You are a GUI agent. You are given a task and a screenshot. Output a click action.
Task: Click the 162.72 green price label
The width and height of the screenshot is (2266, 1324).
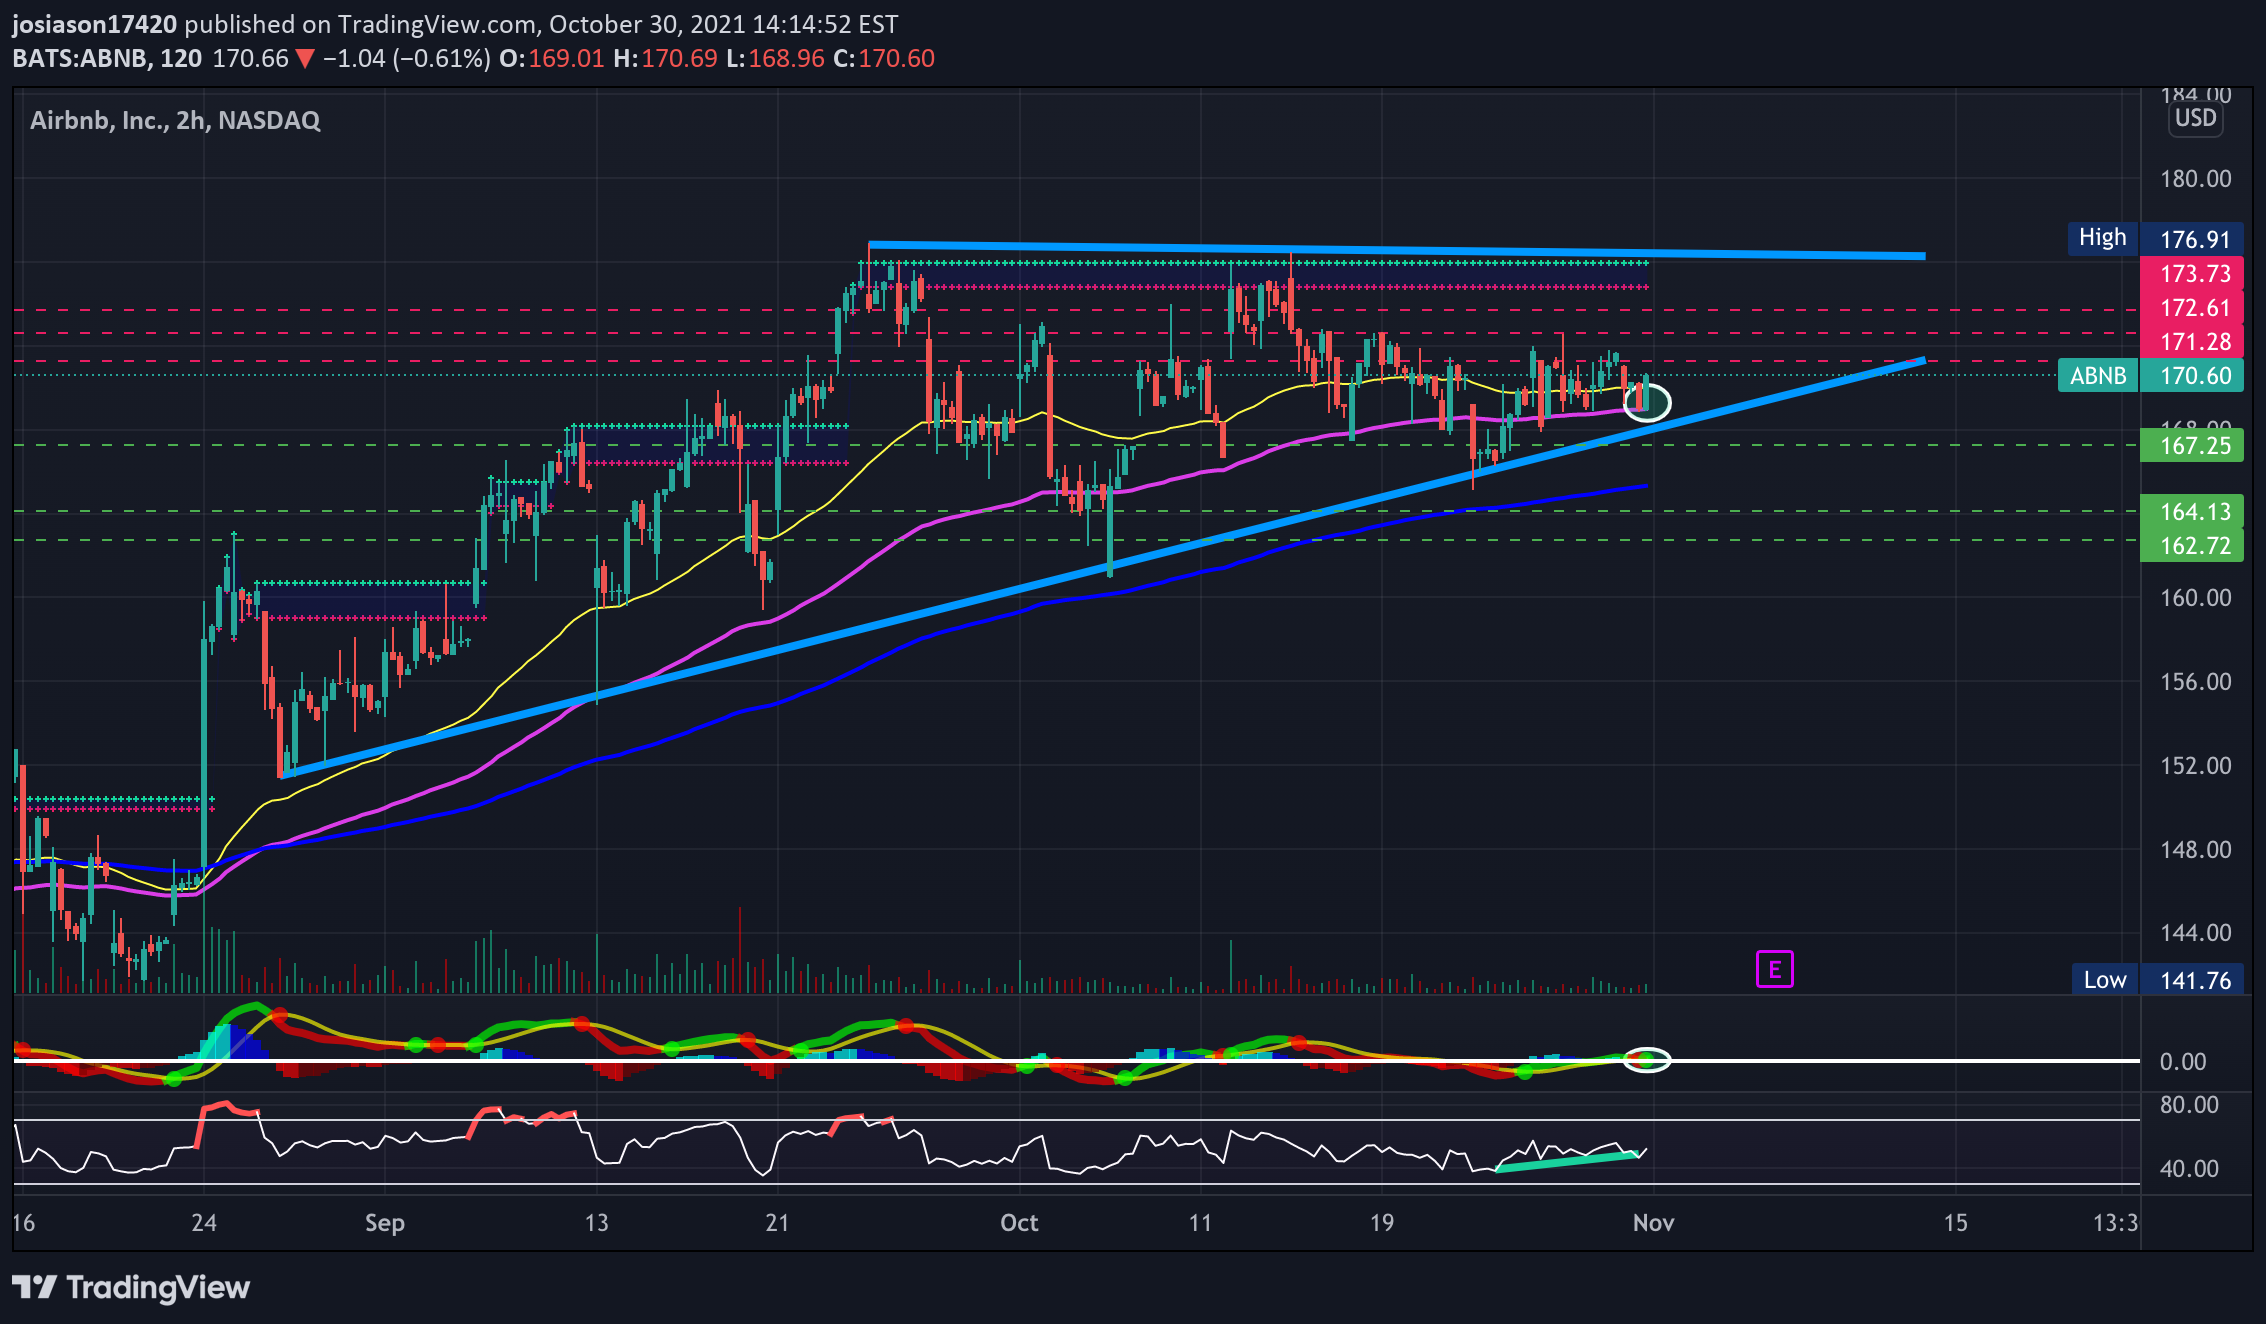pyautogui.click(x=2192, y=546)
